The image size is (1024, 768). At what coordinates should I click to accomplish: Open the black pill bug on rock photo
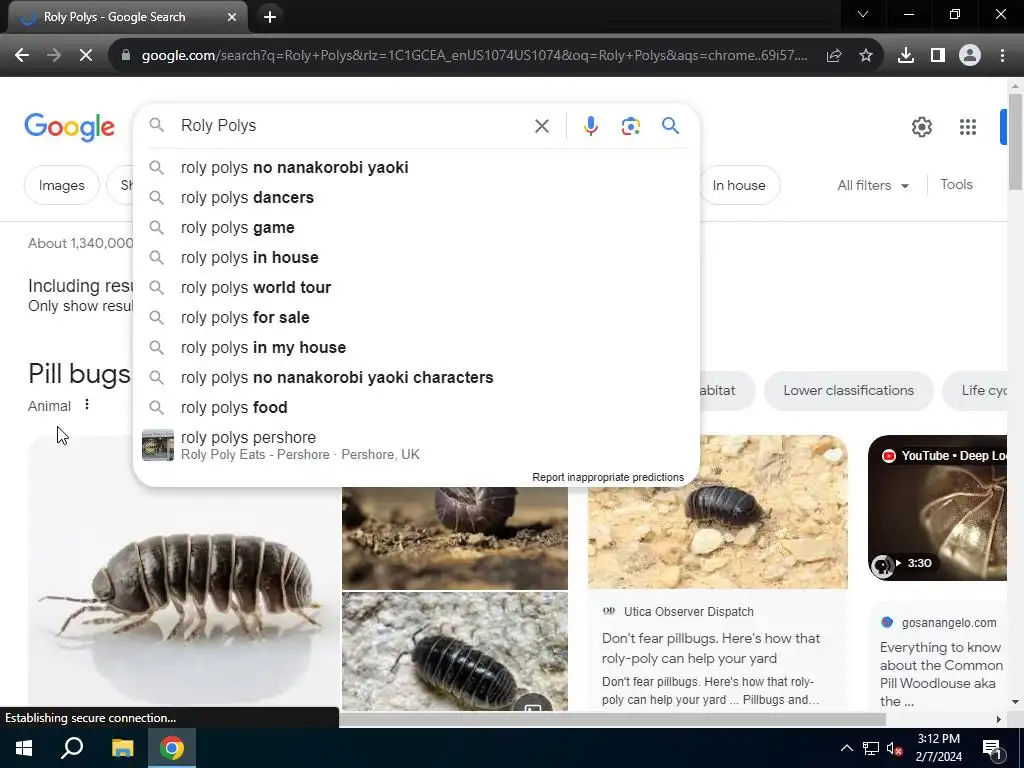[x=455, y=651]
